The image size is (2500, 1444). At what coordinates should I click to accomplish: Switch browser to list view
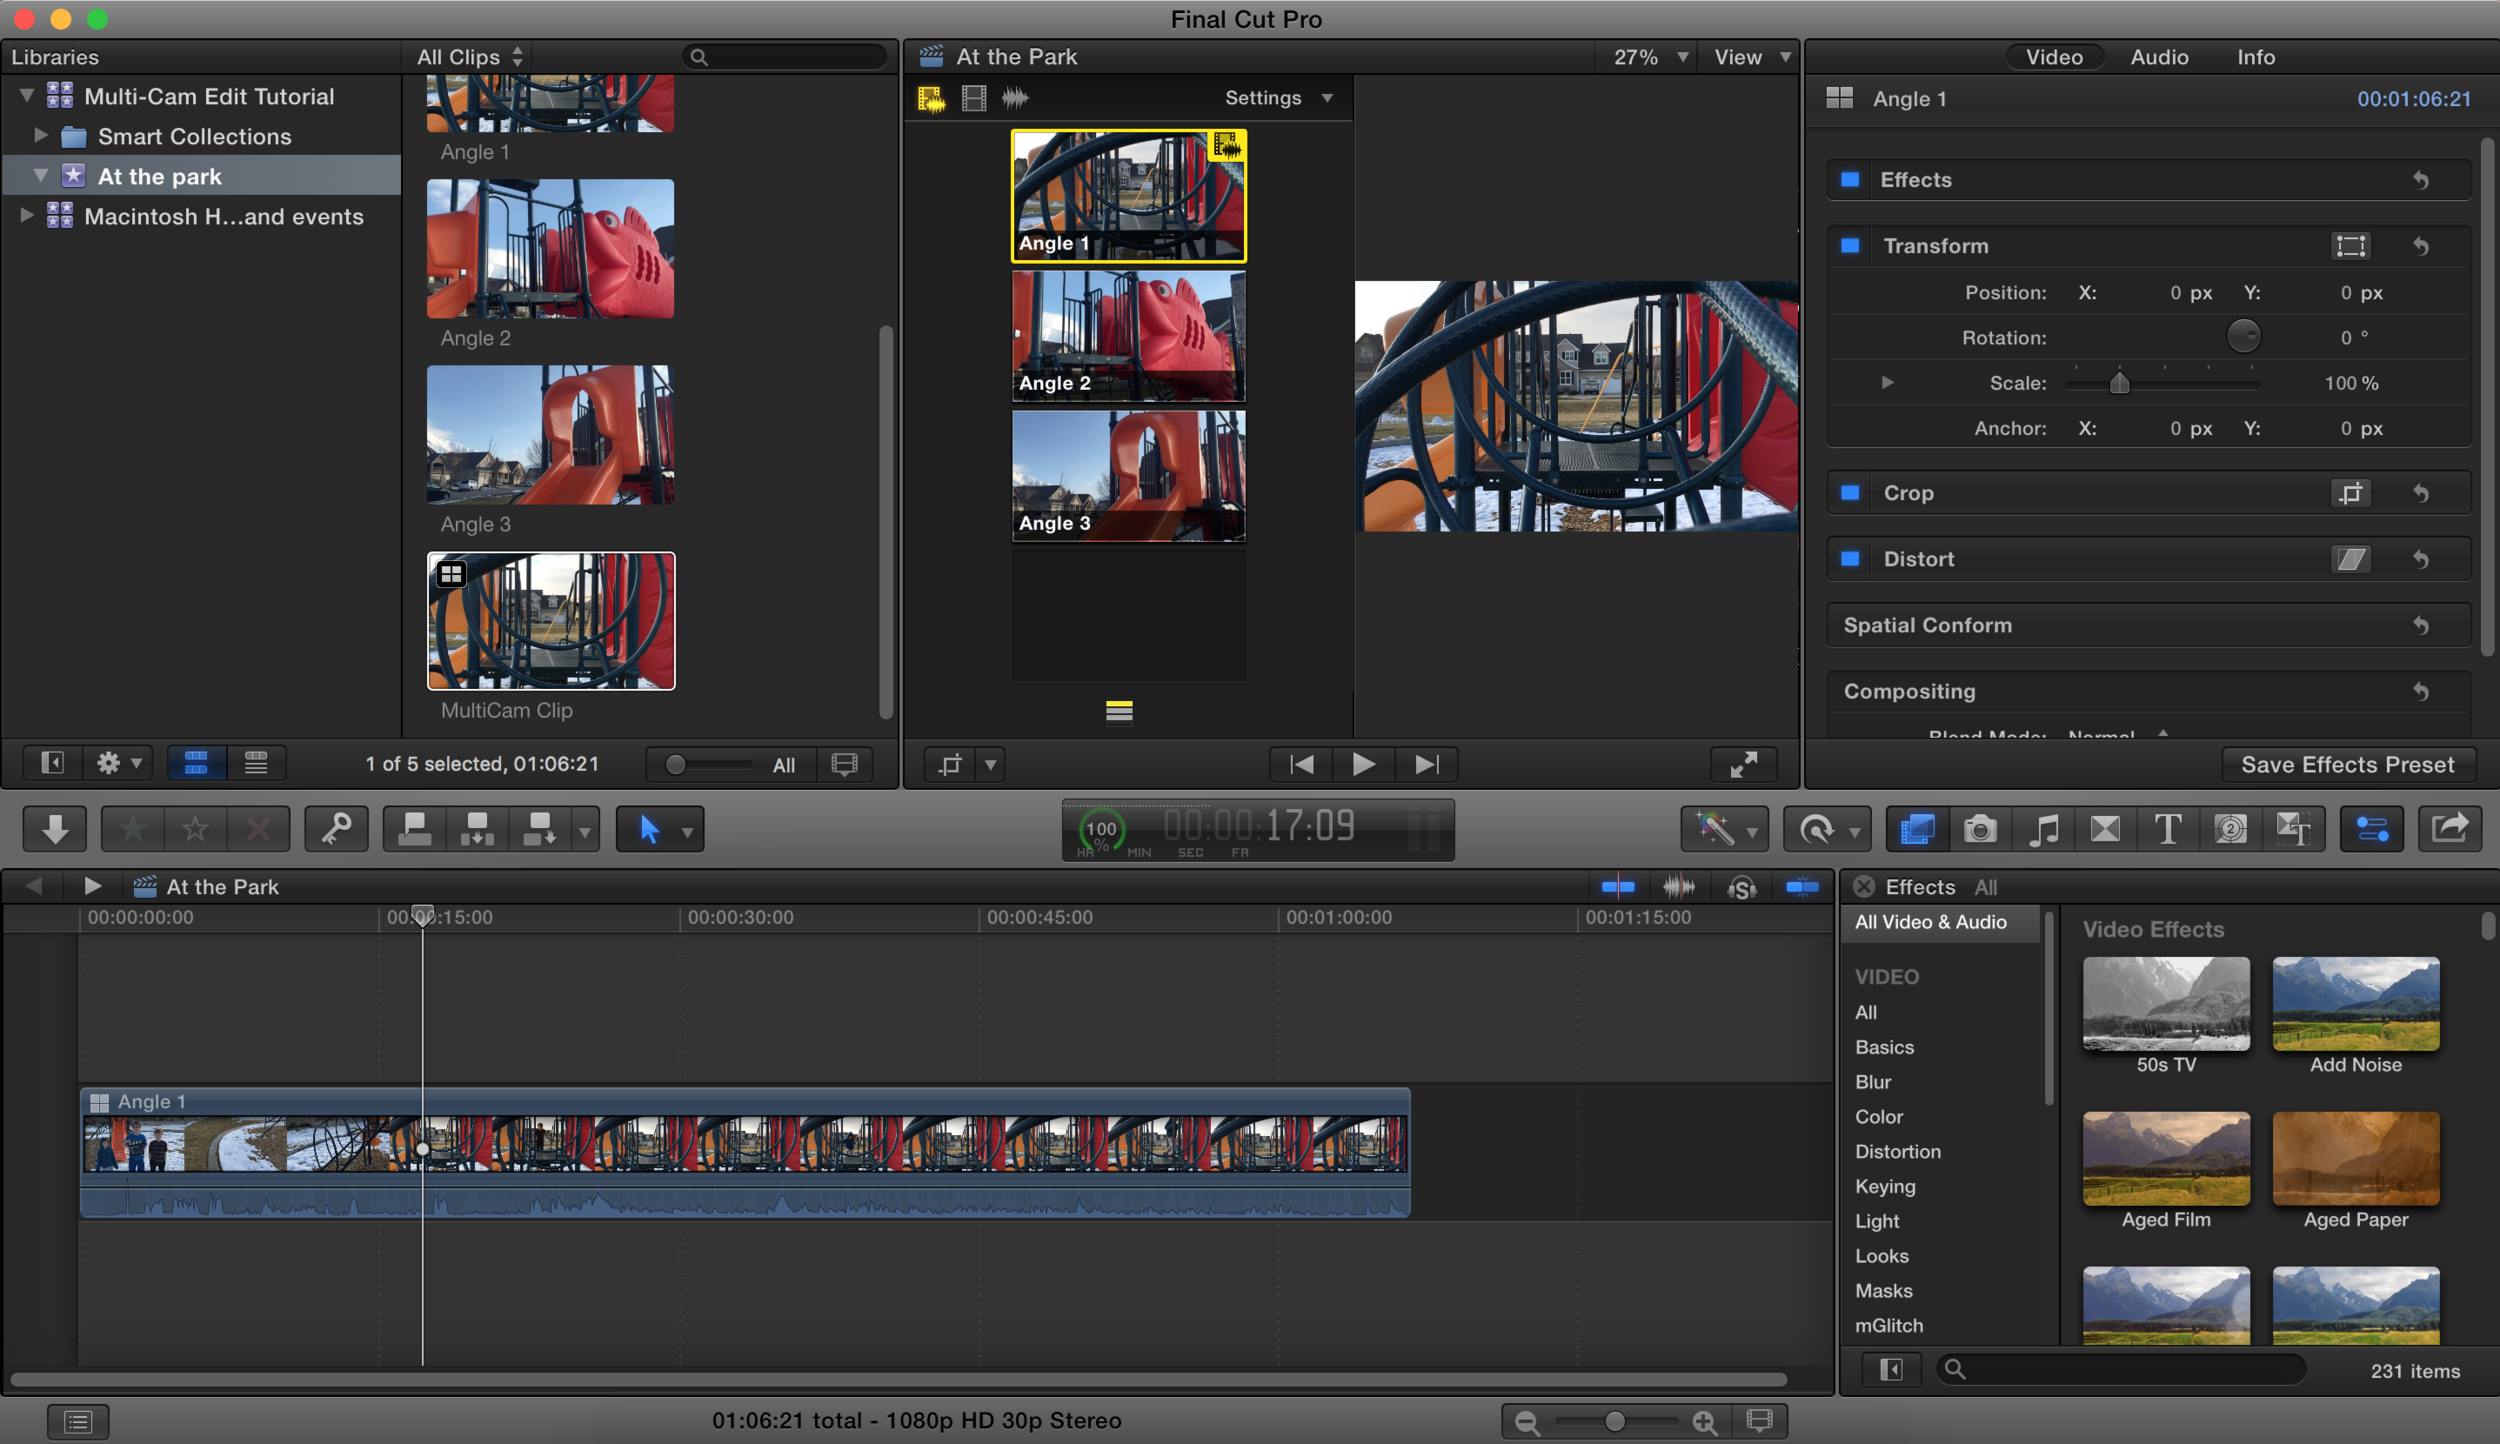click(256, 764)
